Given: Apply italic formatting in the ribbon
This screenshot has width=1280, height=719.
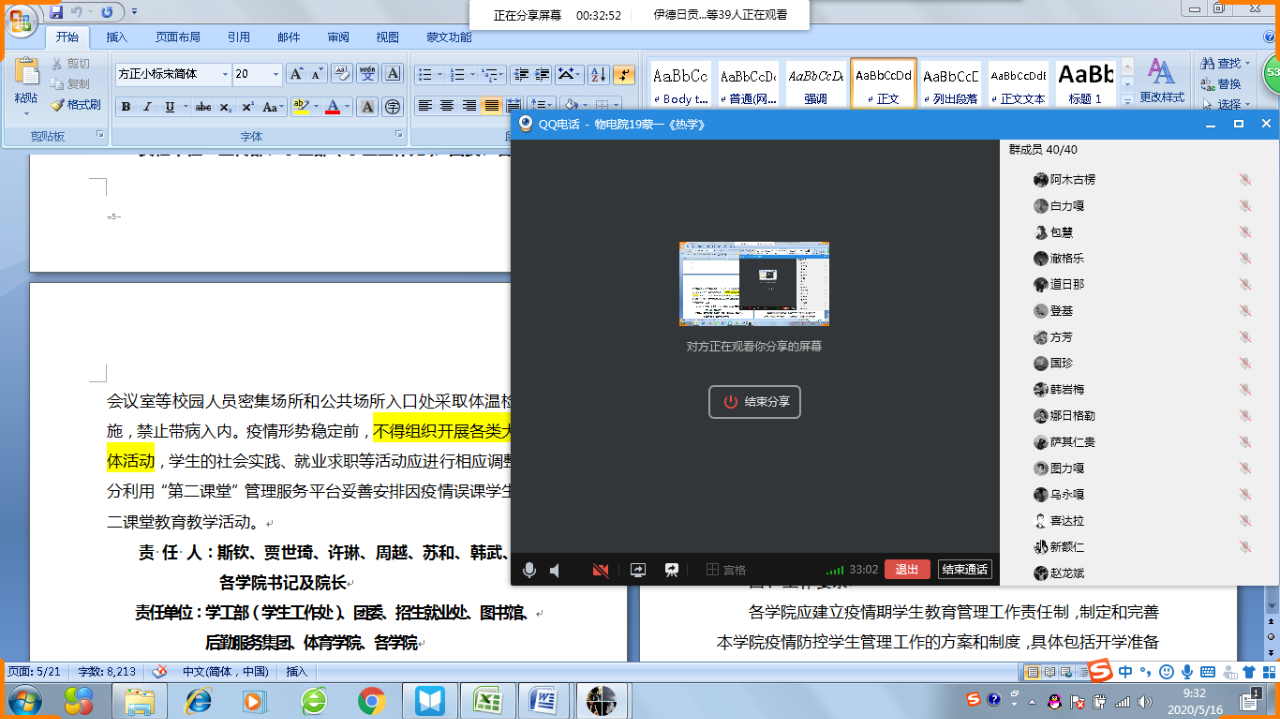Looking at the screenshot, I should coord(147,107).
